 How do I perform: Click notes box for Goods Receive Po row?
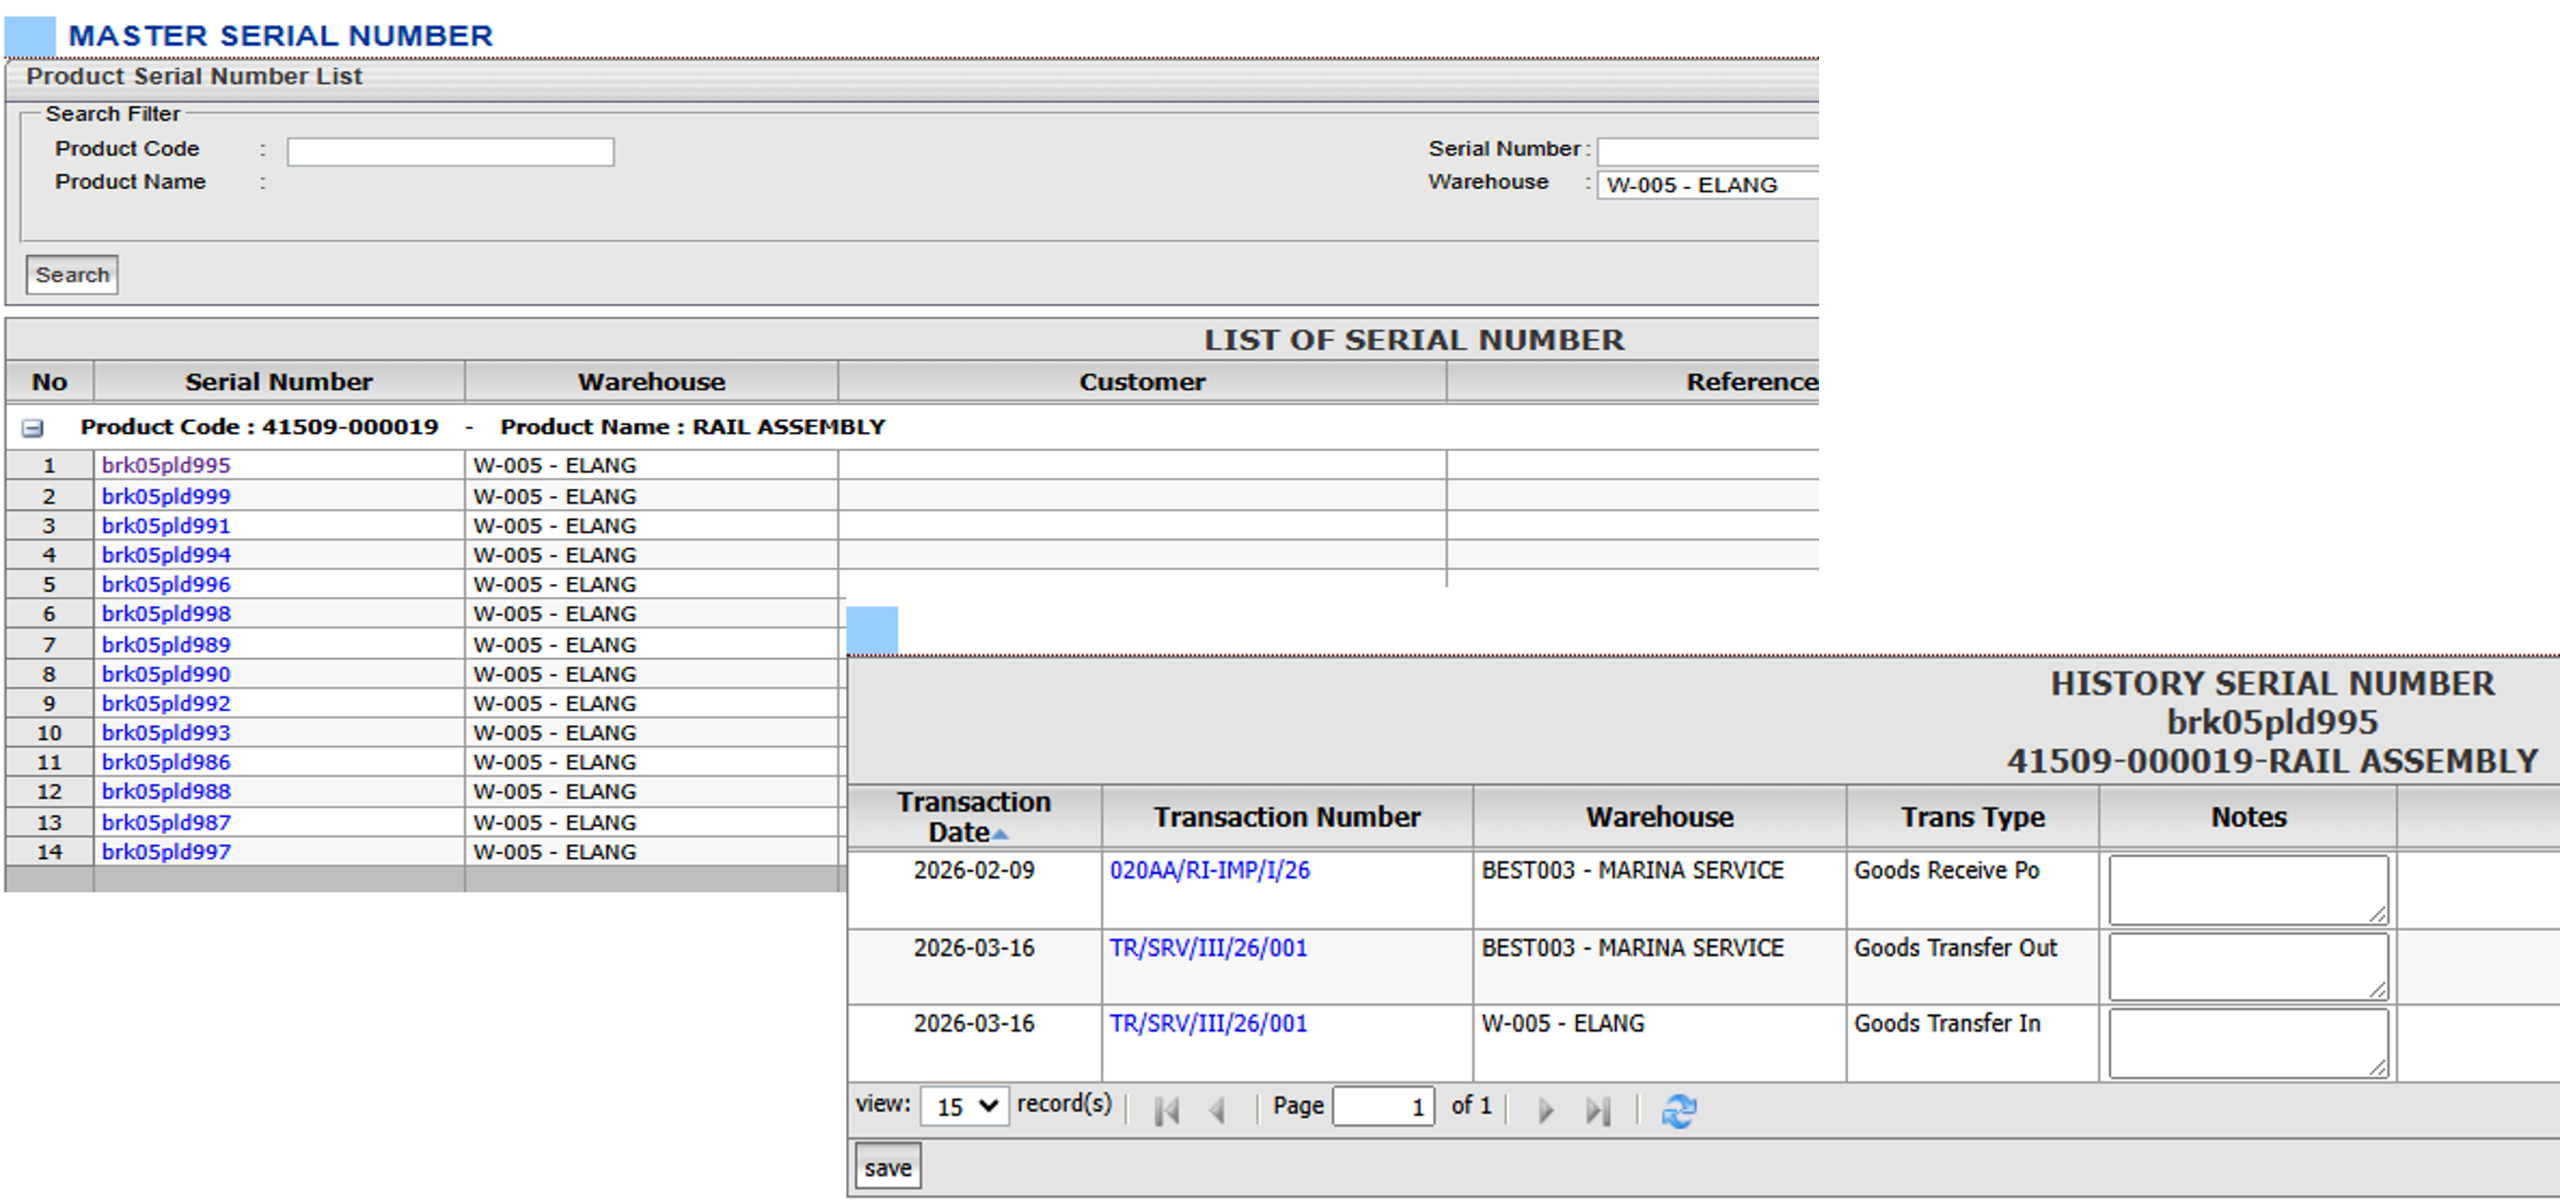[2249, 889]
